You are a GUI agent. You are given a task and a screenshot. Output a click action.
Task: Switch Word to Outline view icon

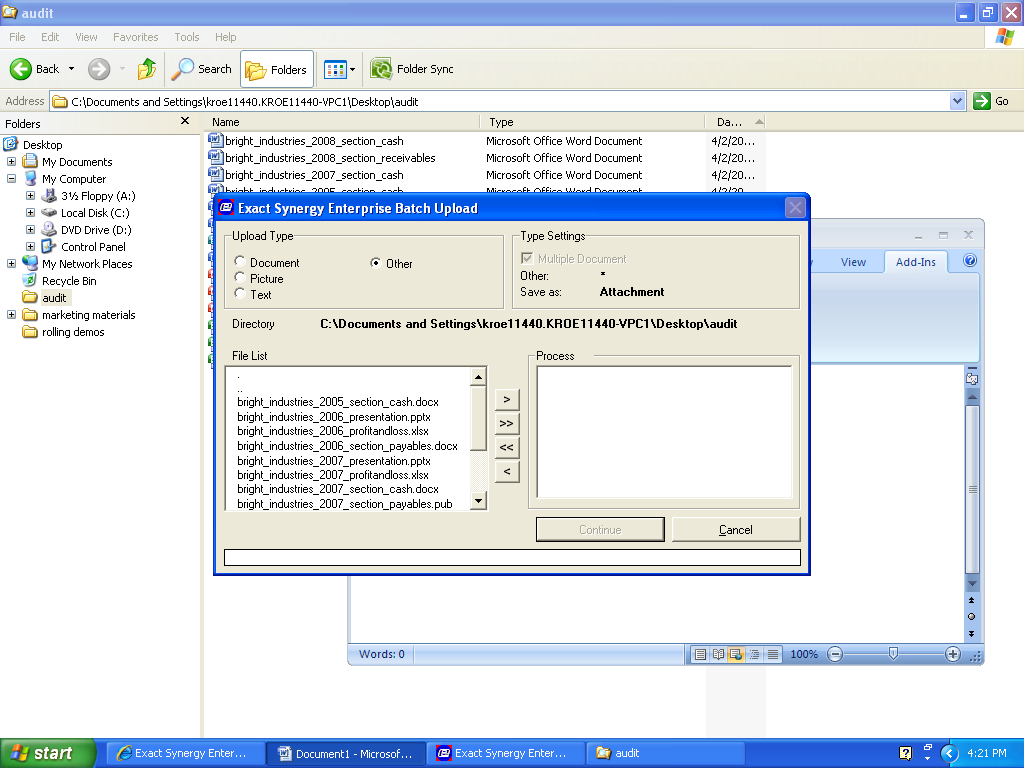(x=754, y=654)
